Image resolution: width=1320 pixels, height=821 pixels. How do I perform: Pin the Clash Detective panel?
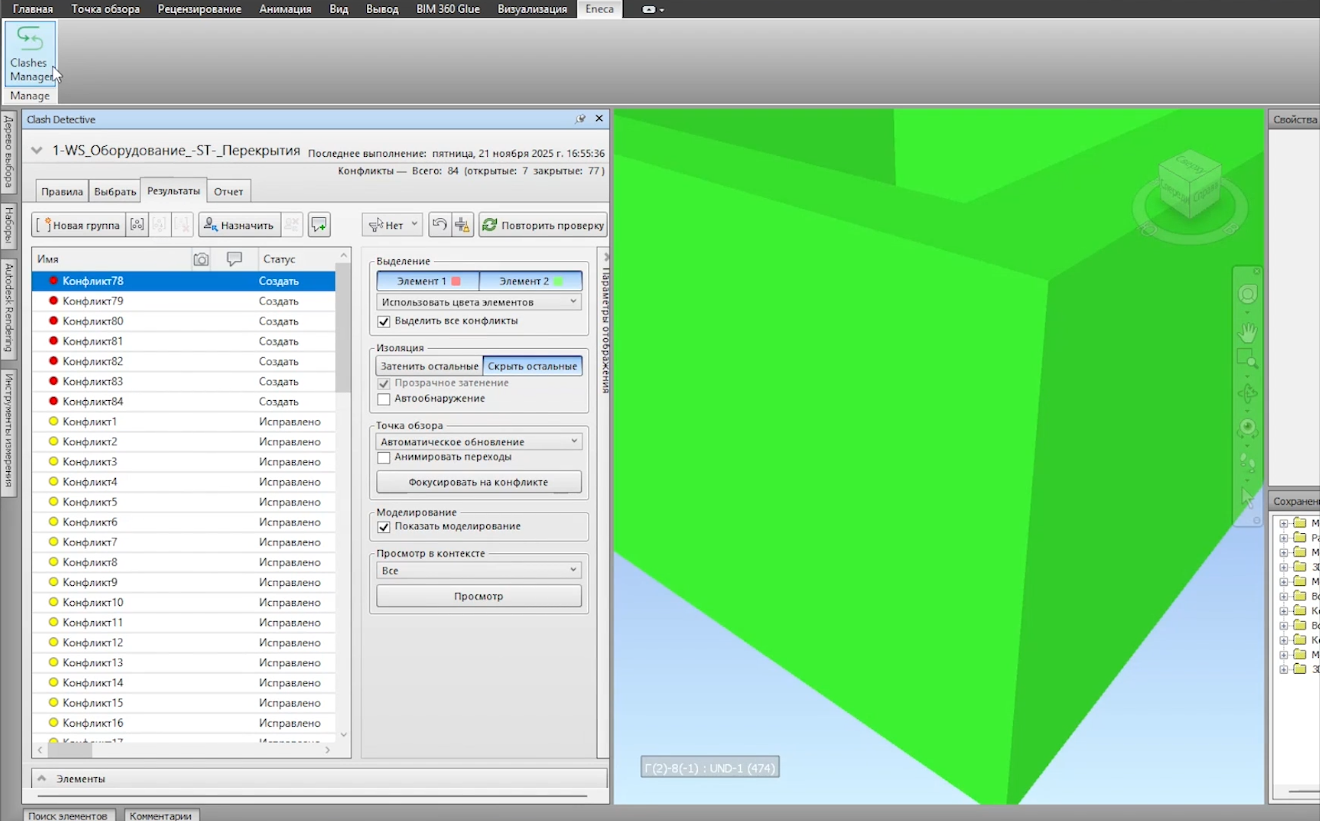tap(580, 119)
